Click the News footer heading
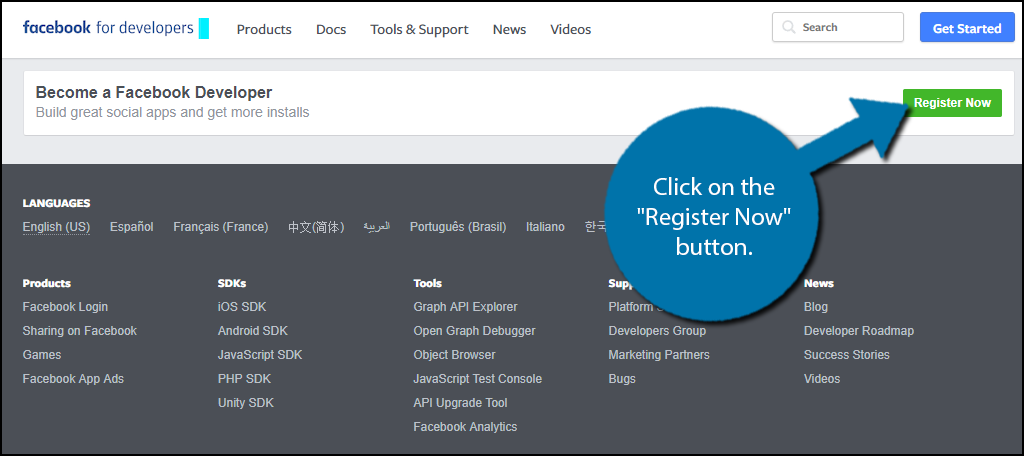The image size is (1024, 456). pyautogui.click(x=819, y=283)
